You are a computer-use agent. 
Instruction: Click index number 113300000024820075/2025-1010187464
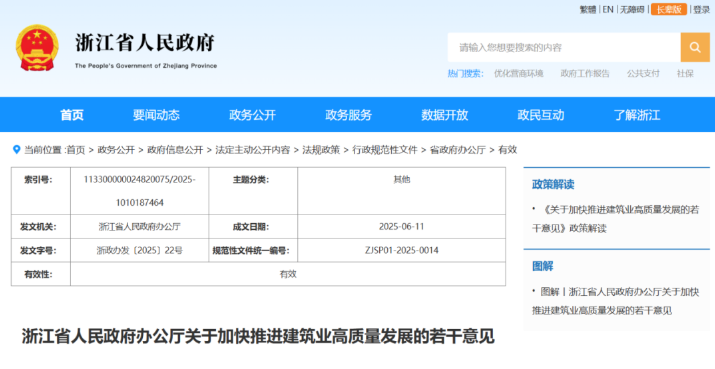(x=140, y=191)
